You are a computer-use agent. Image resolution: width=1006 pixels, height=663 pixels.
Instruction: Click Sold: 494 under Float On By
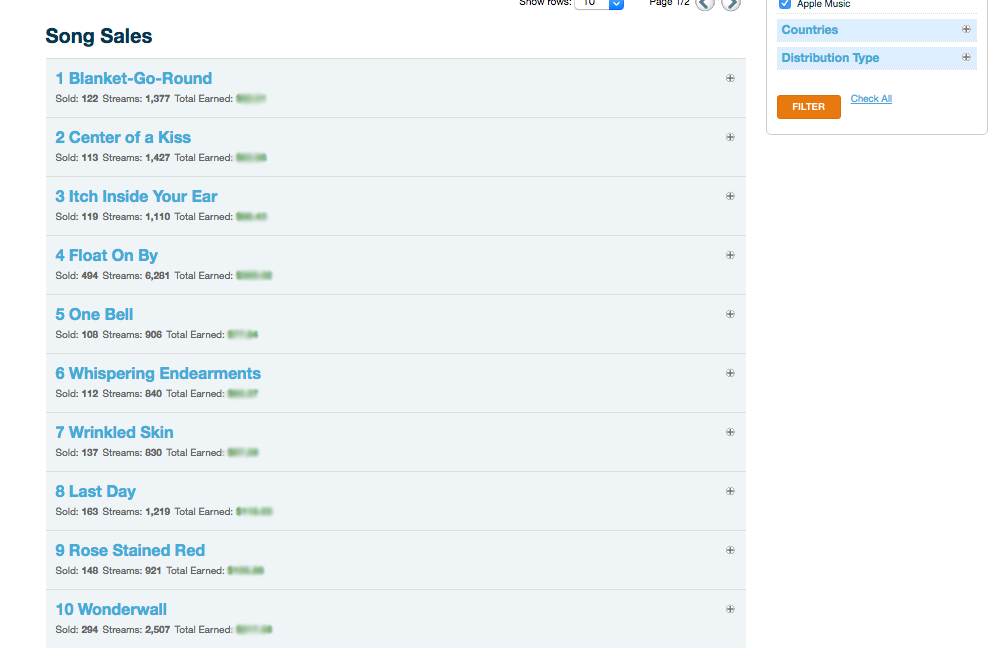[x=77, y=276]
